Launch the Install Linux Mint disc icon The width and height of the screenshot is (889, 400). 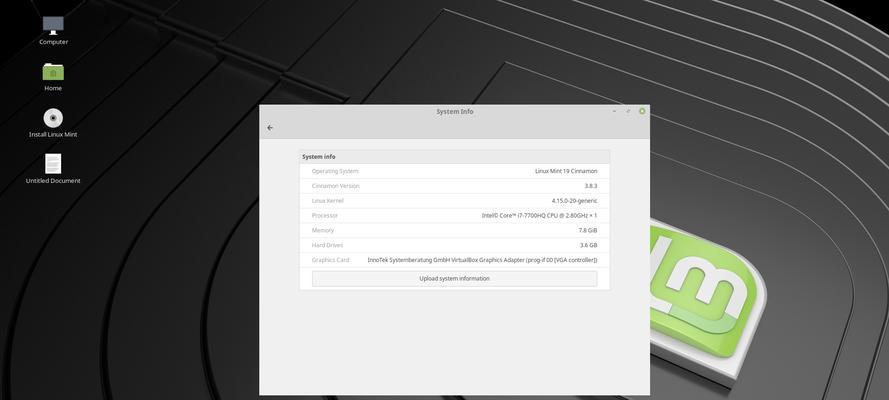pos(53,118)
